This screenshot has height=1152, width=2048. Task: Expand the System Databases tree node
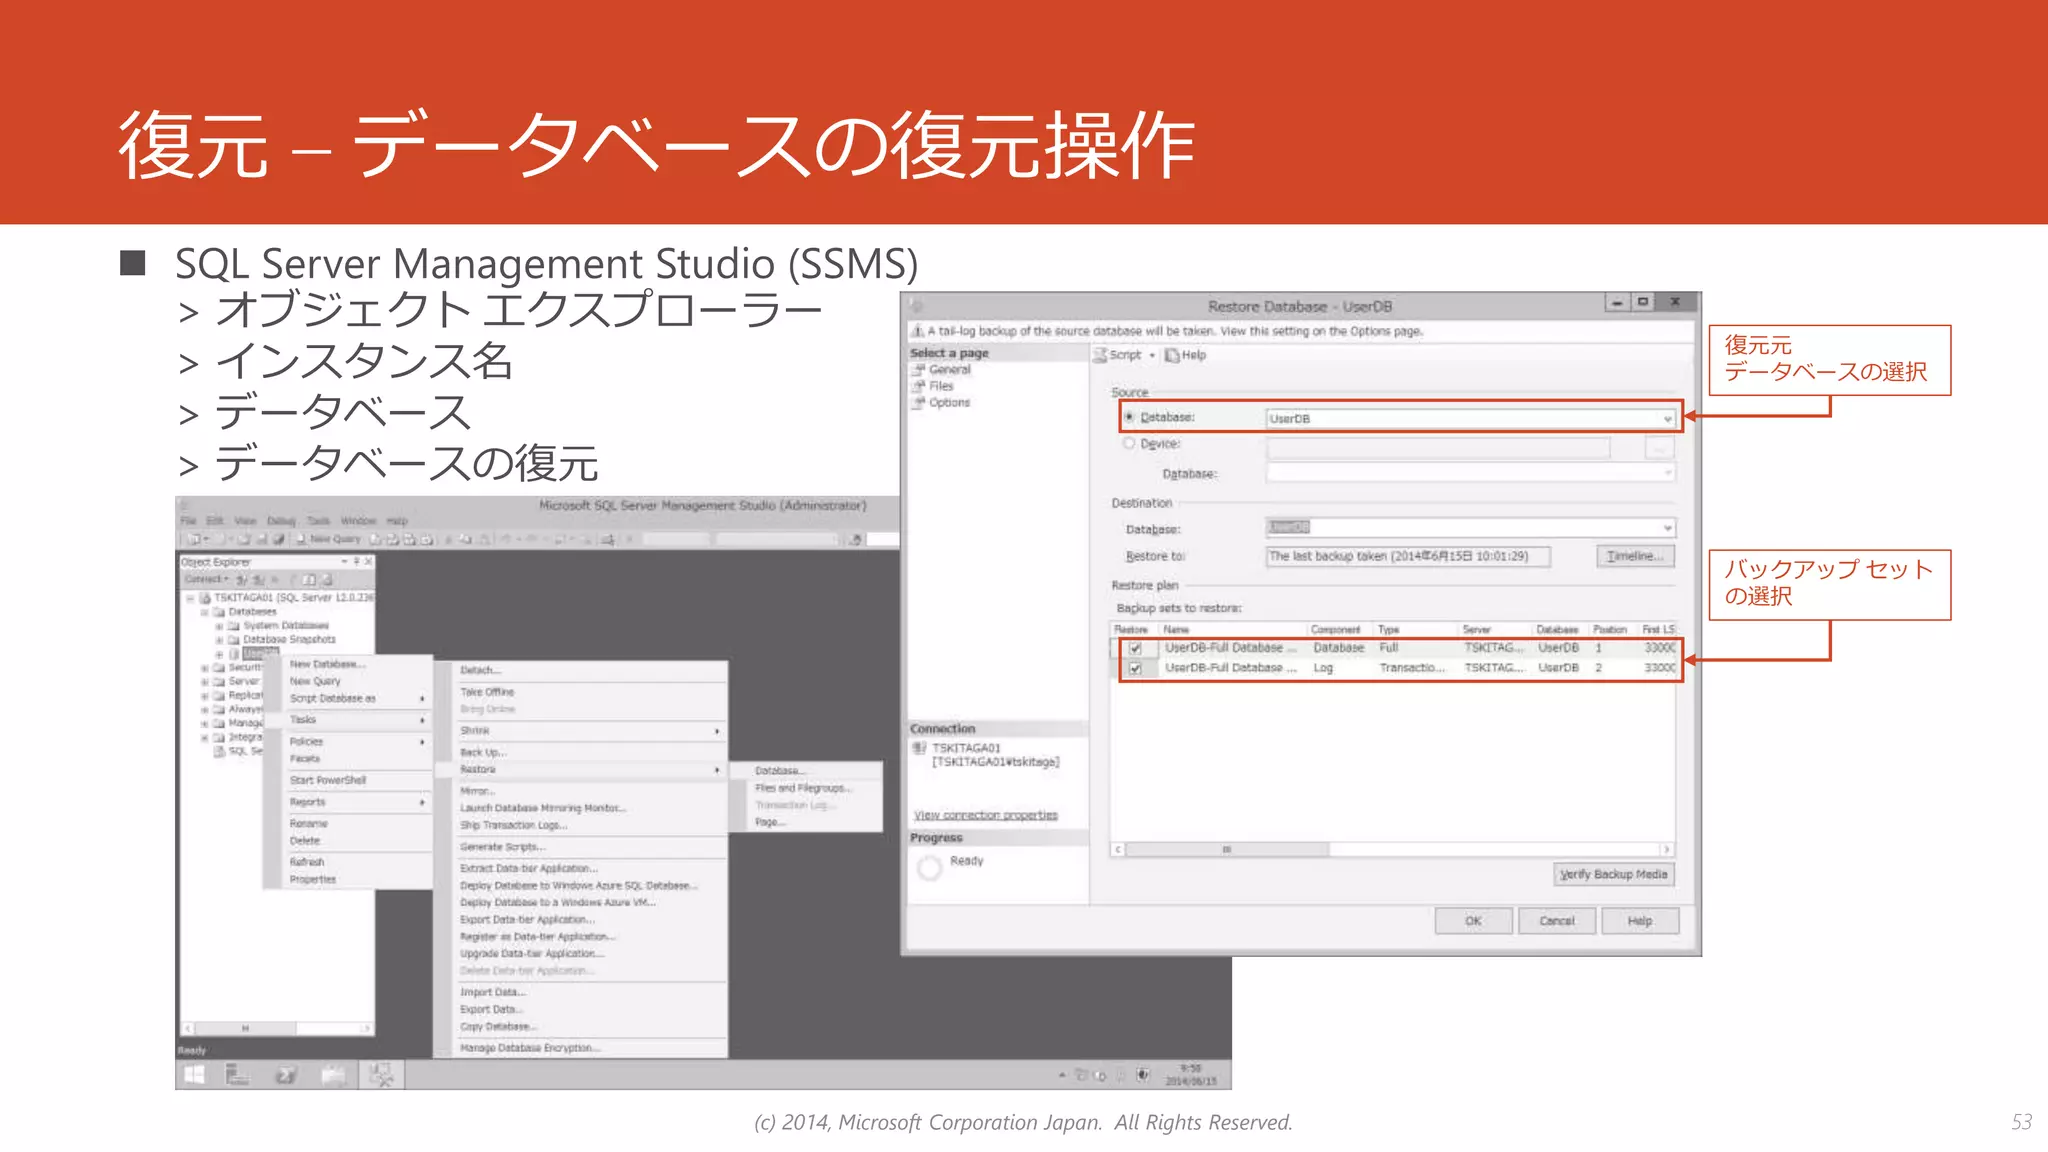pyautogui.click(x=219, y=626)
